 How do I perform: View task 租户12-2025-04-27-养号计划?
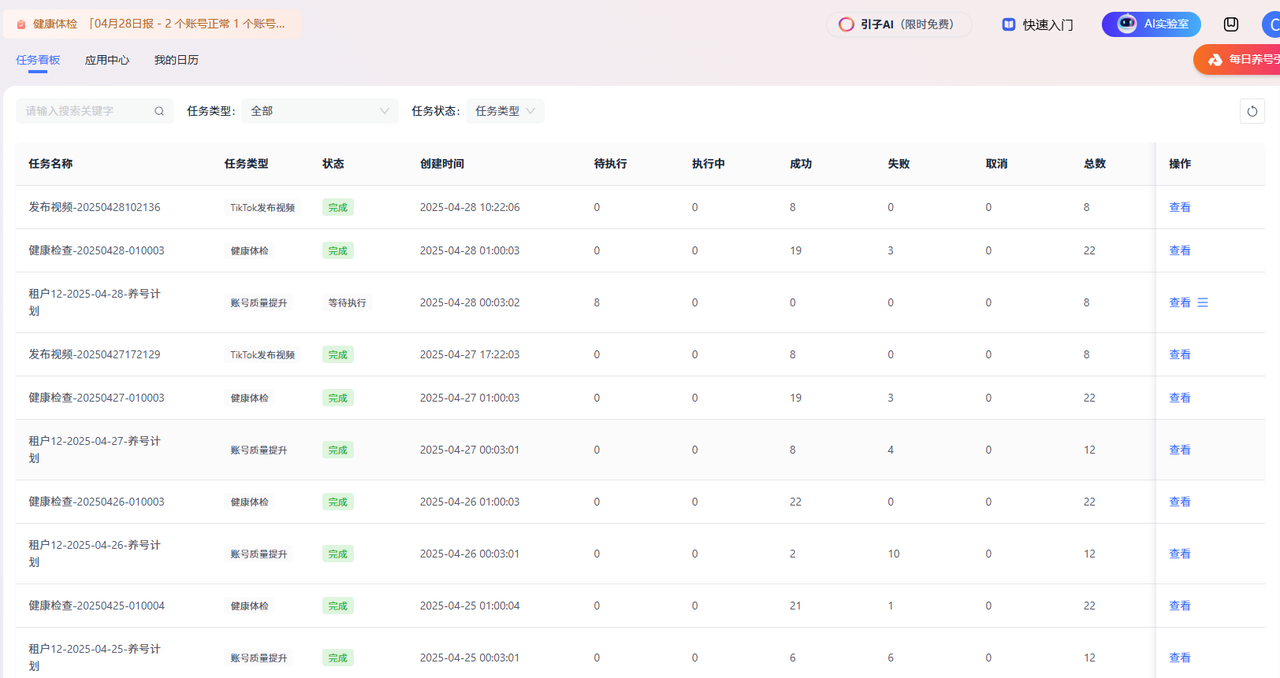[1180, 450]
